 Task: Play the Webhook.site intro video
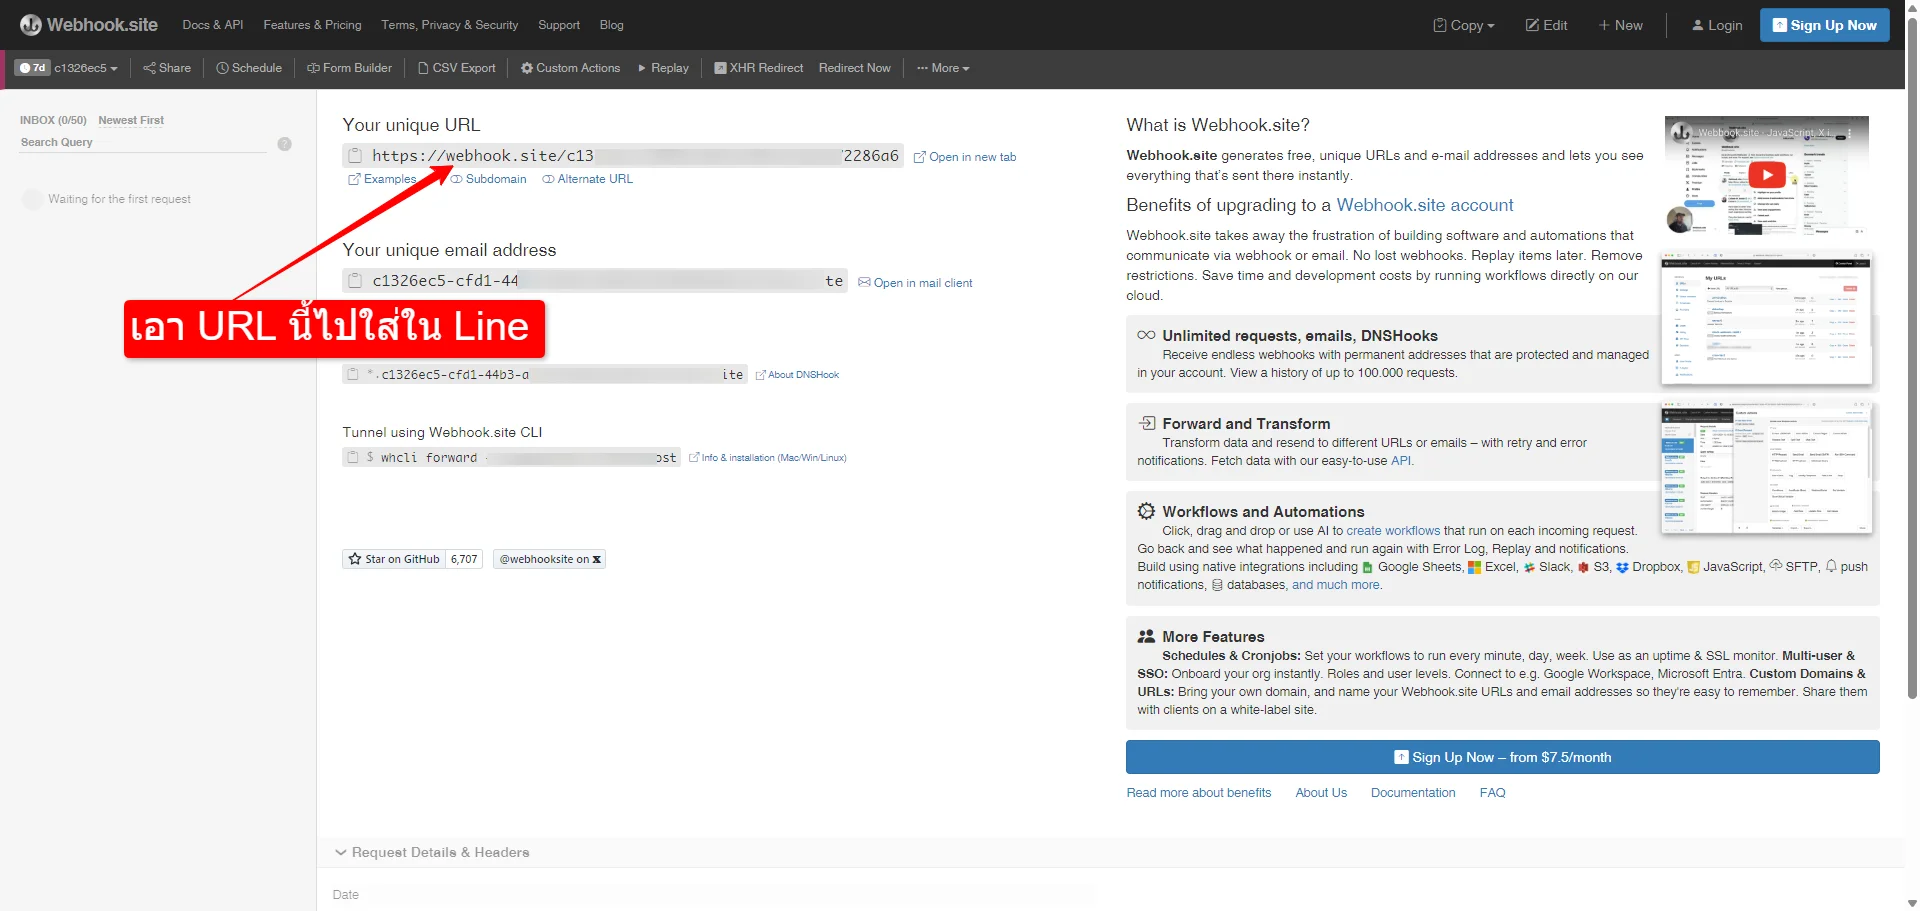pyautogui.click(x=1767, y=175)
